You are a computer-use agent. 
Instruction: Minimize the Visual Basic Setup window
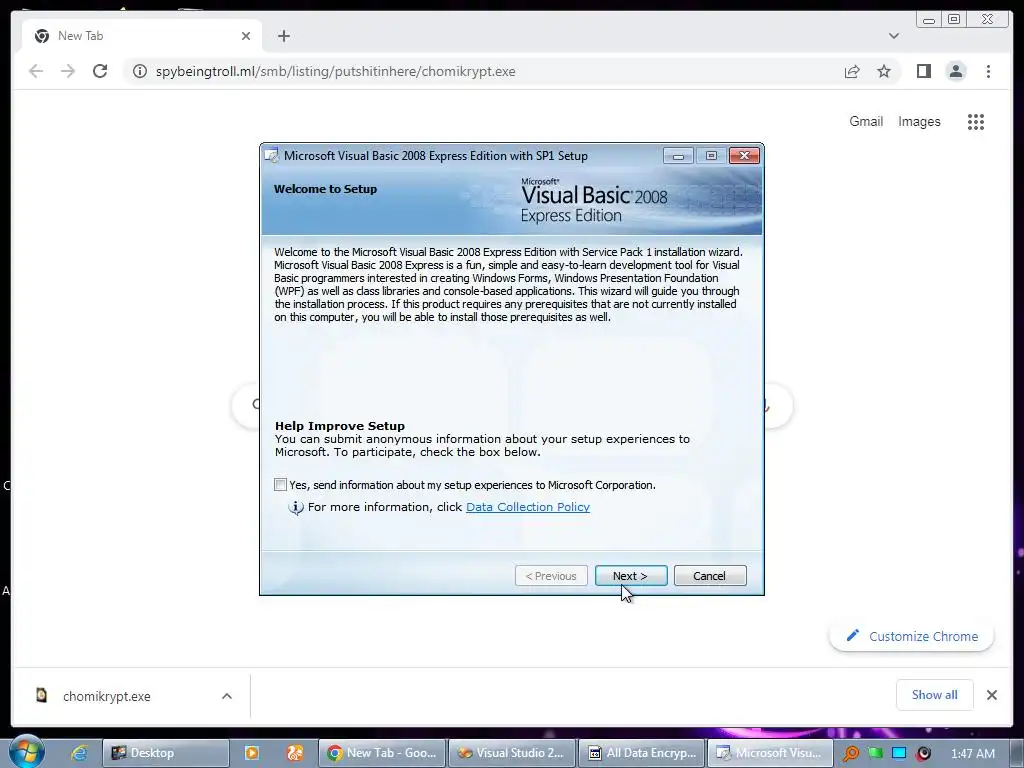[x=678, y=155]
